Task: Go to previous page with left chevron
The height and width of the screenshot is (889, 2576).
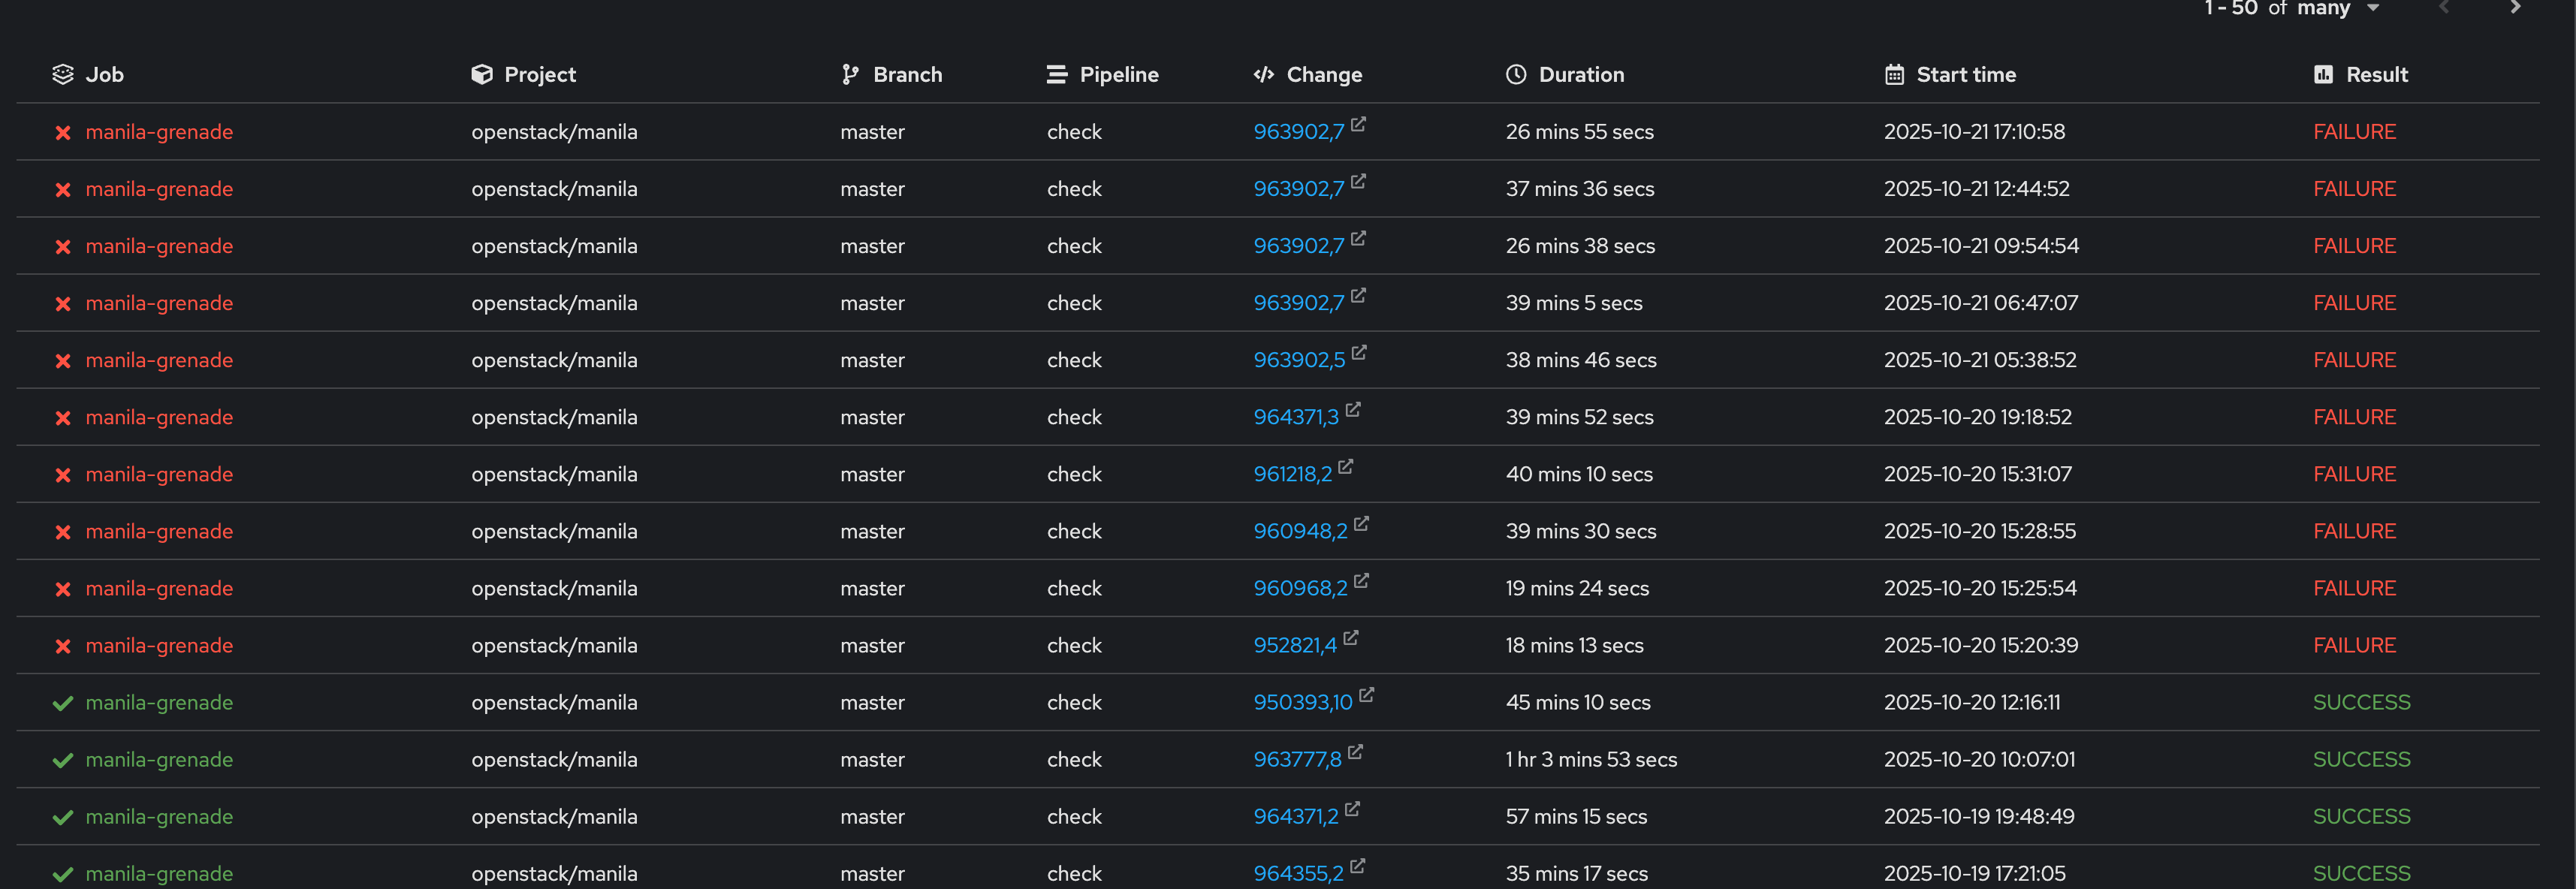Action: click(2444, 8)
